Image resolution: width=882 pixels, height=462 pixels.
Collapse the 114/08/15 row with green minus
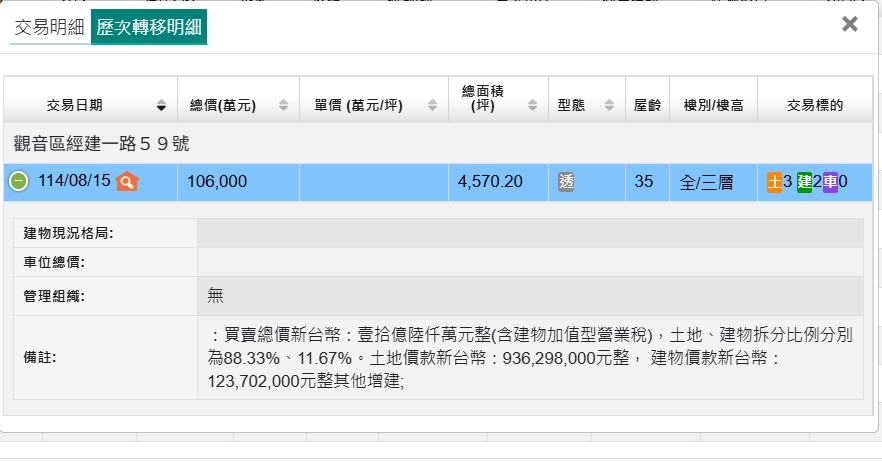pos(19,182)
